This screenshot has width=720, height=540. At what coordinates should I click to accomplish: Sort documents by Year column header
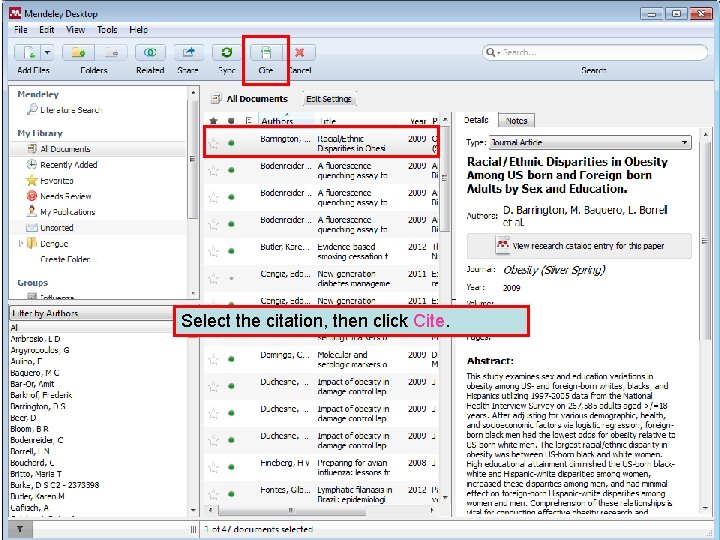click(418, 121)
